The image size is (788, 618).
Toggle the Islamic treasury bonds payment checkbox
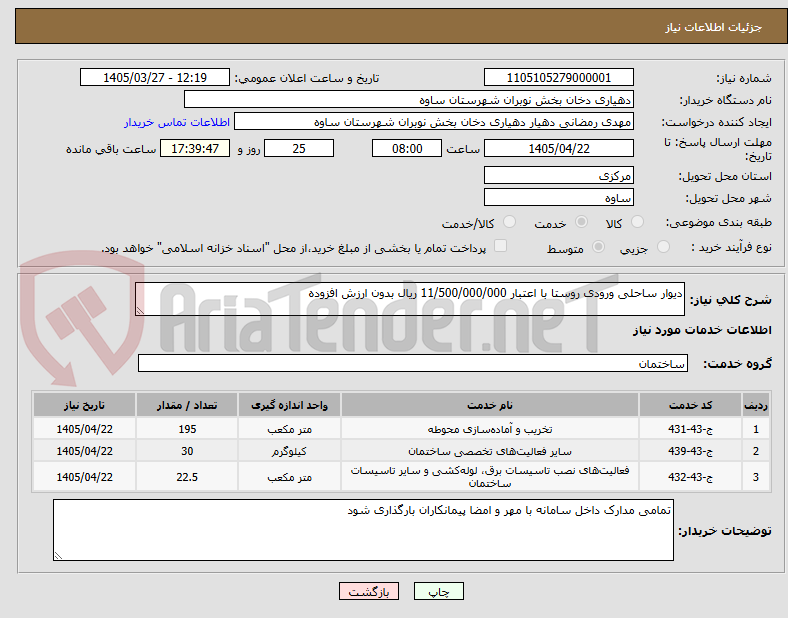501,246
